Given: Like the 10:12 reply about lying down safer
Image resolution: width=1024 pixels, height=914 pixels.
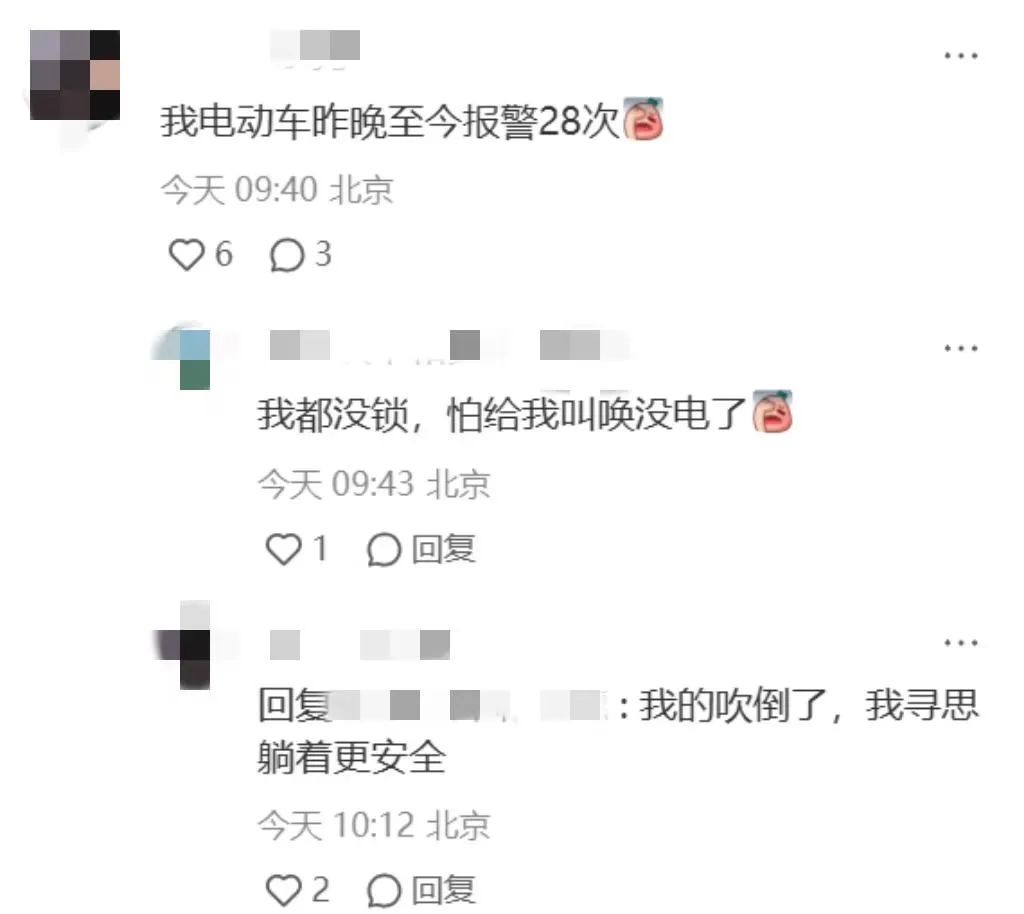Looking at the screenshot, I should (x=283, y=890).
